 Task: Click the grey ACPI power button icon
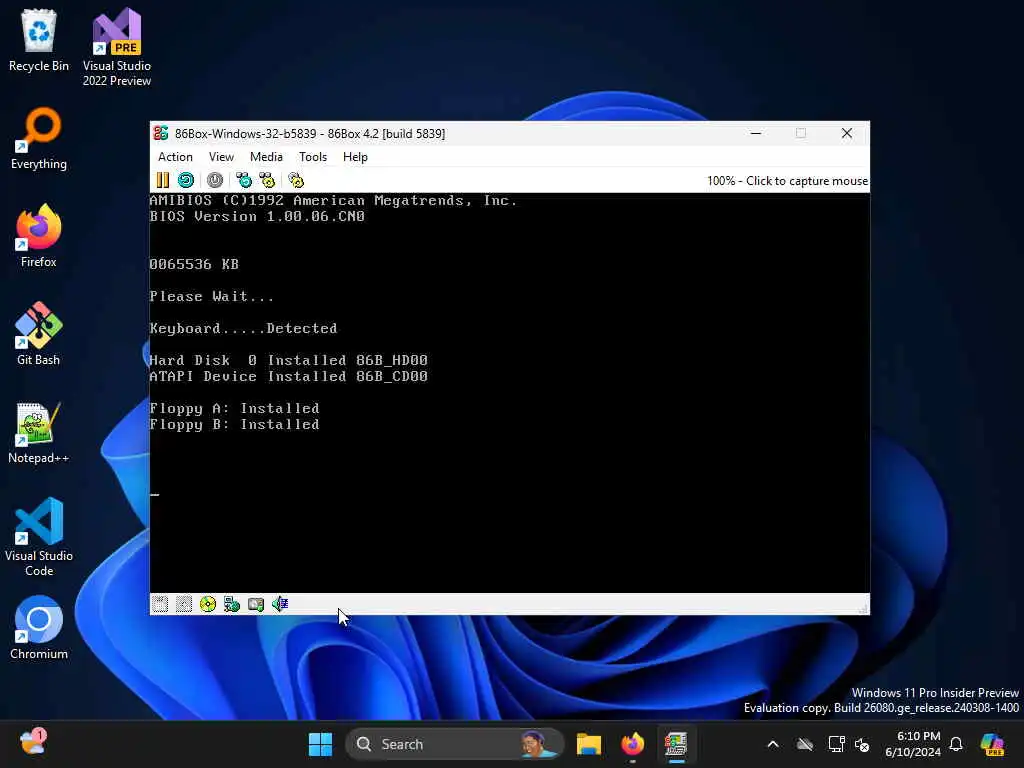215,180
